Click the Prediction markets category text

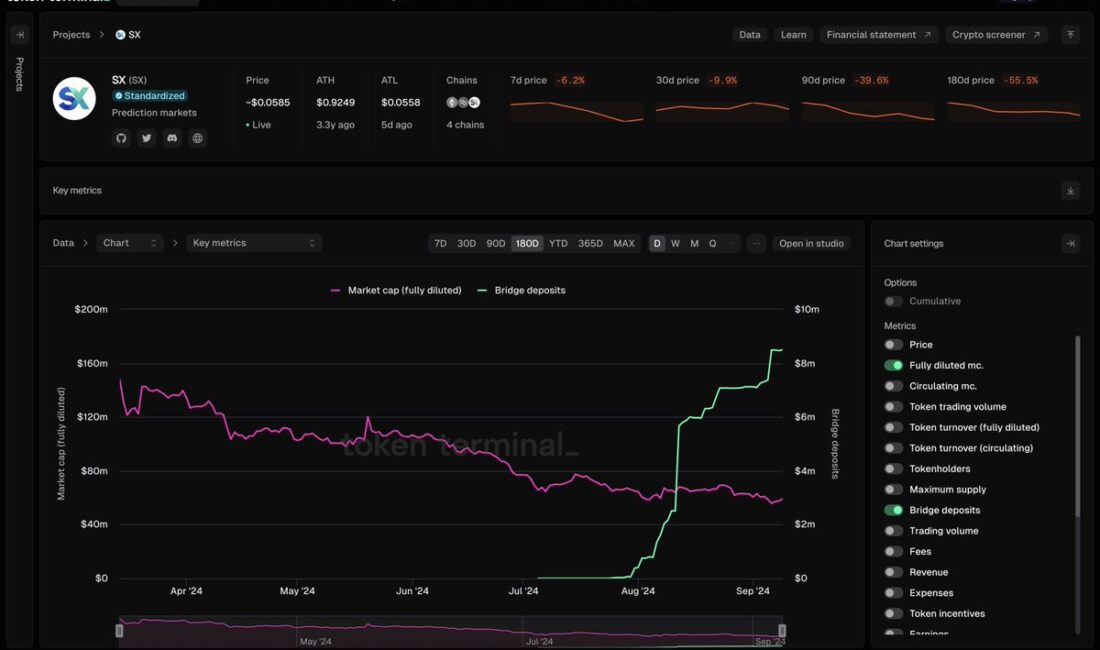point(154,113)
